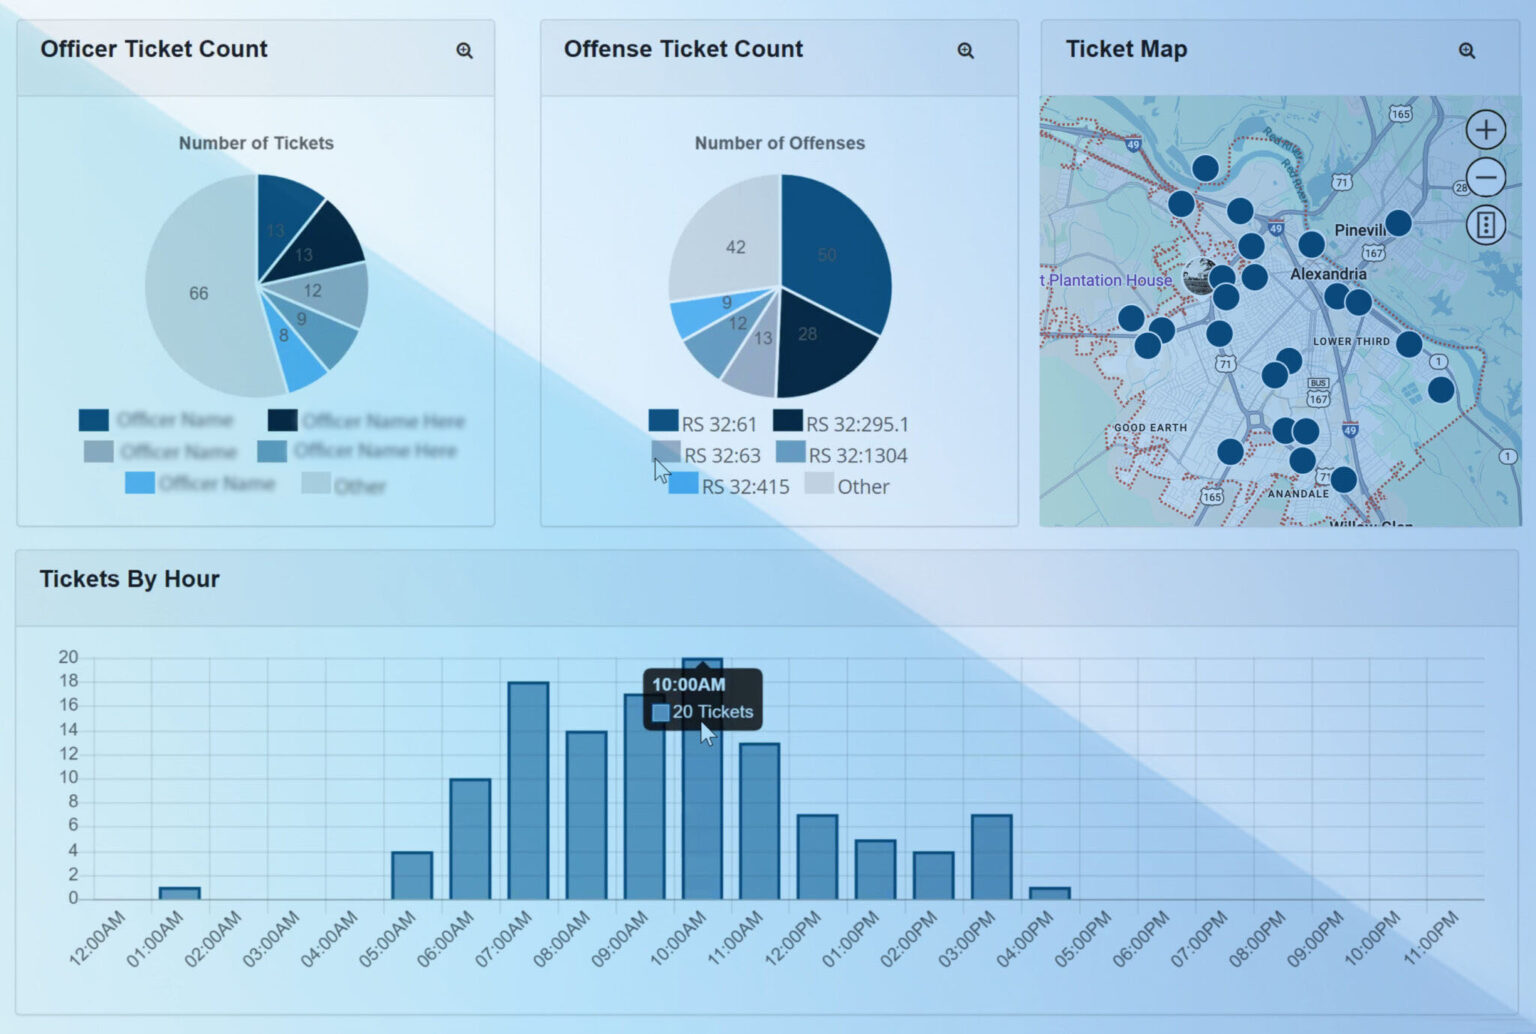This screenshot has width=1536, height=1034.
Task: Open the map layers control icon
Action: pyautogui.click(x=1486, y=225)
